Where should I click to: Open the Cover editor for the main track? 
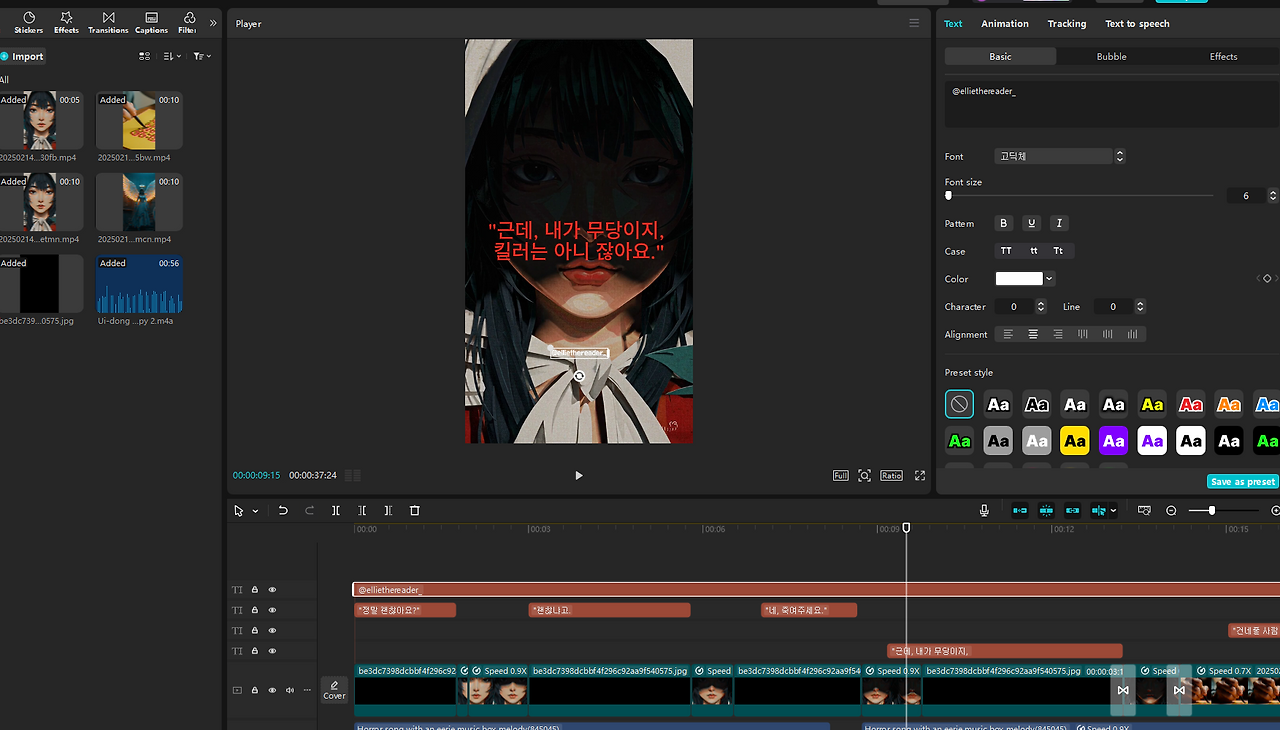point(334,690)
